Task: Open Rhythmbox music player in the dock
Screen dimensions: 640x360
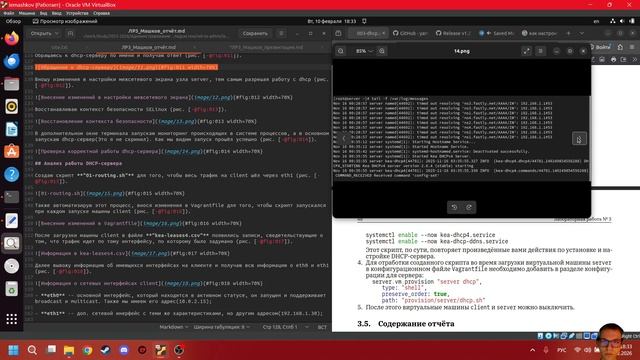Action: point(11,107)
